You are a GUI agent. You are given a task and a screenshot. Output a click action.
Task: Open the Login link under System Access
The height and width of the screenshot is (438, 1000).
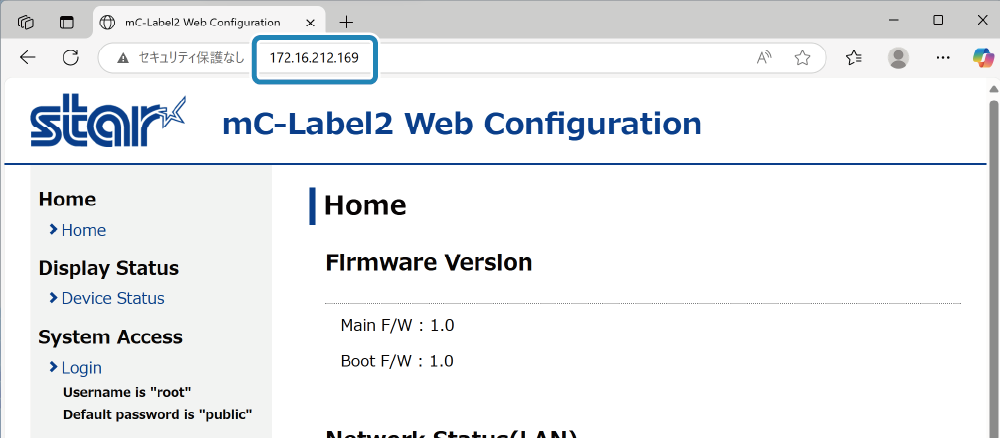click(x=82, y=368)
